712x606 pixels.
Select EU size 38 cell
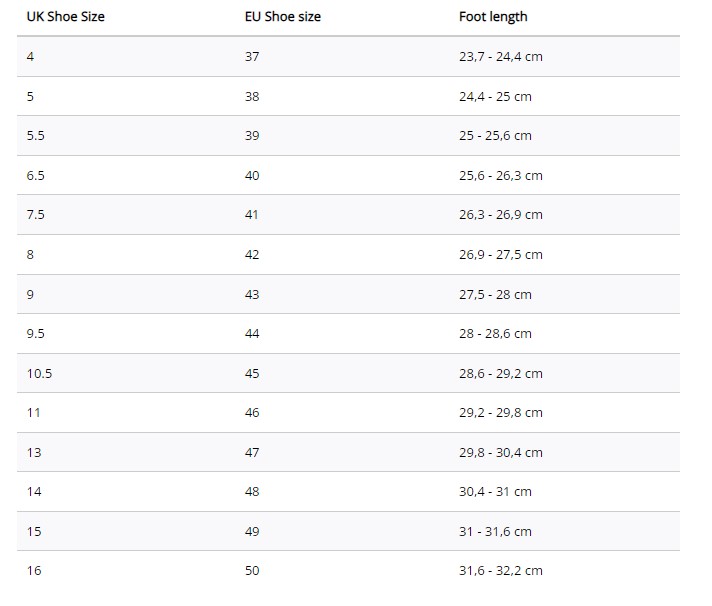pos(252,96)
